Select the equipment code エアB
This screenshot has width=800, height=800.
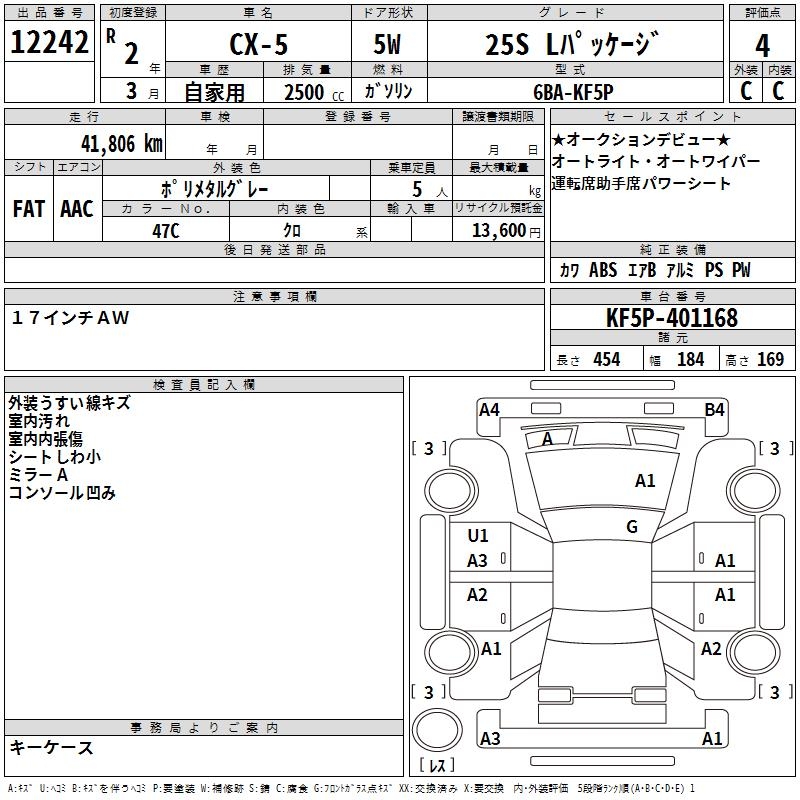point(642,270)
